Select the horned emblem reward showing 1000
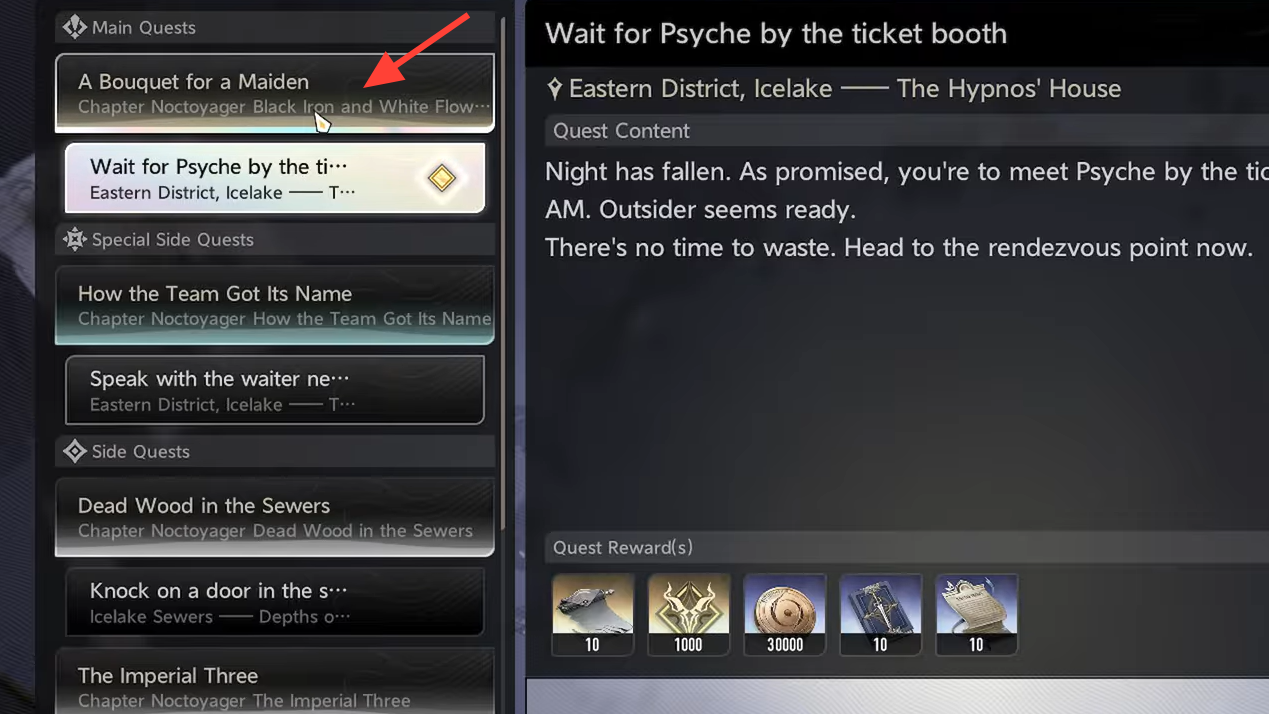The image size is (1269, 714). [x=689, y=615]
